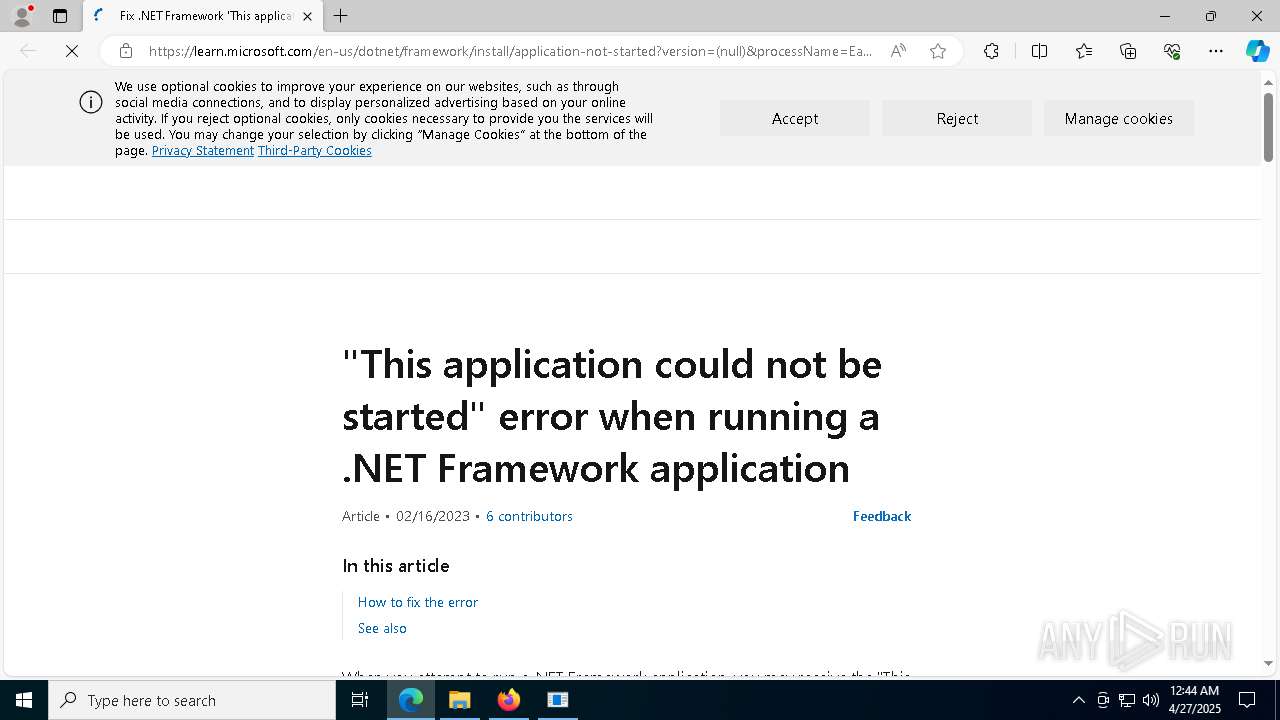Image resolution: width=1280 pixels, height=720 pixels.
Task: Open the Third-Party Cookies link
Action: coord(315,151)
